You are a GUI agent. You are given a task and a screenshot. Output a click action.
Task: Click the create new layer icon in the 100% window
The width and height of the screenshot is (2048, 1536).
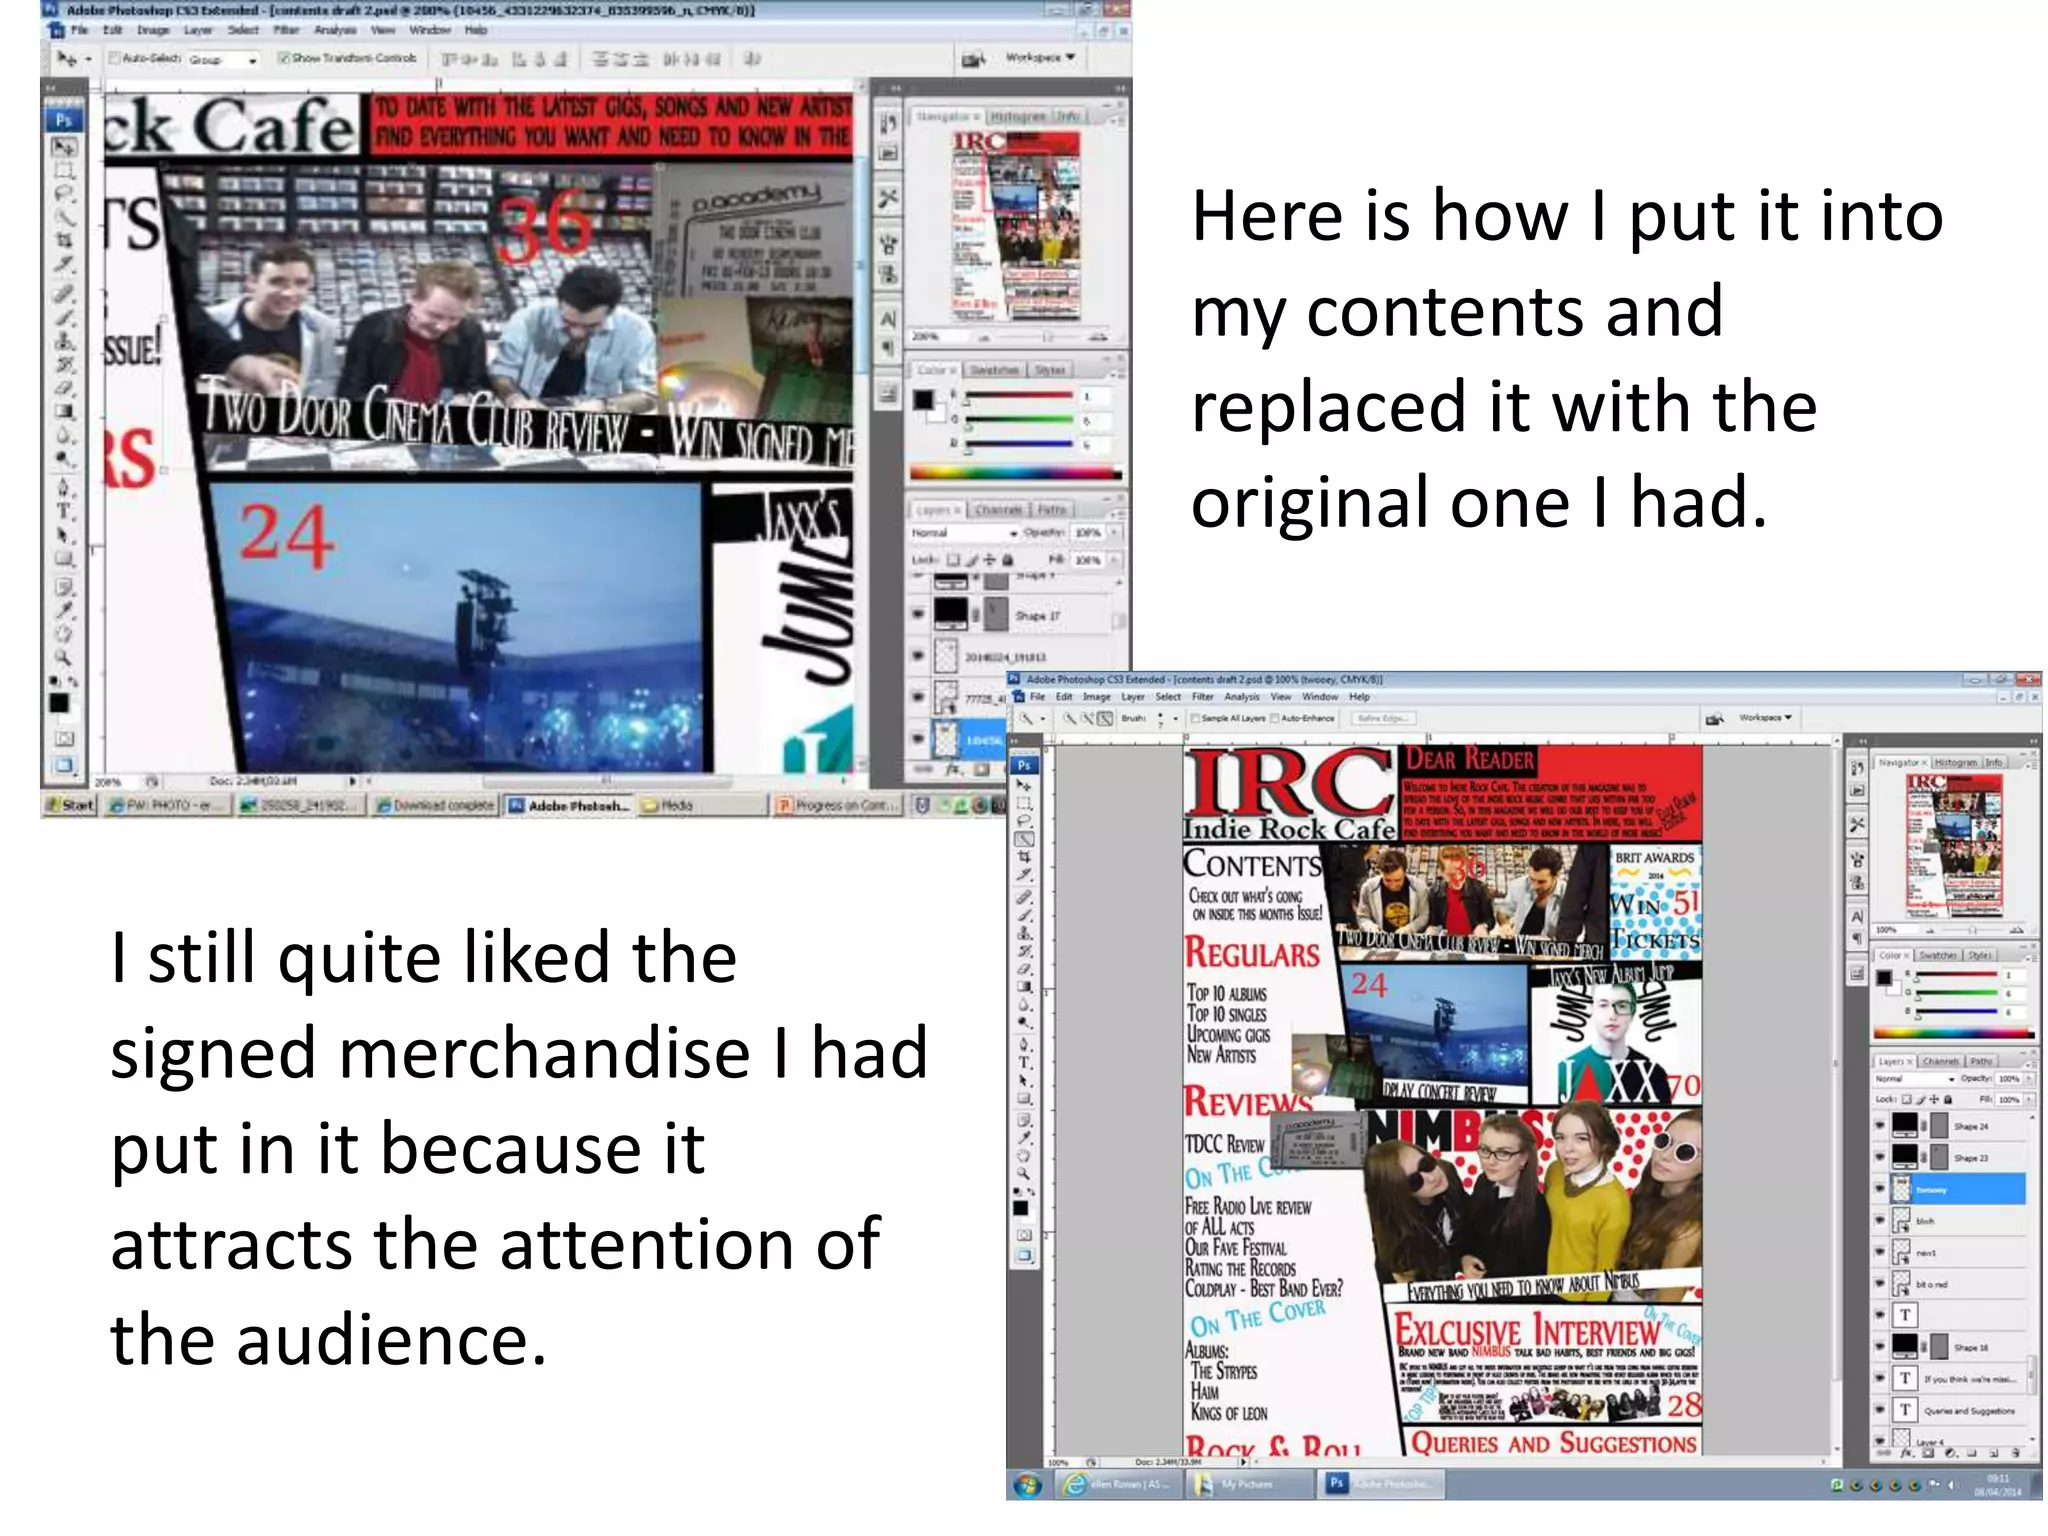(1993, 1452)
